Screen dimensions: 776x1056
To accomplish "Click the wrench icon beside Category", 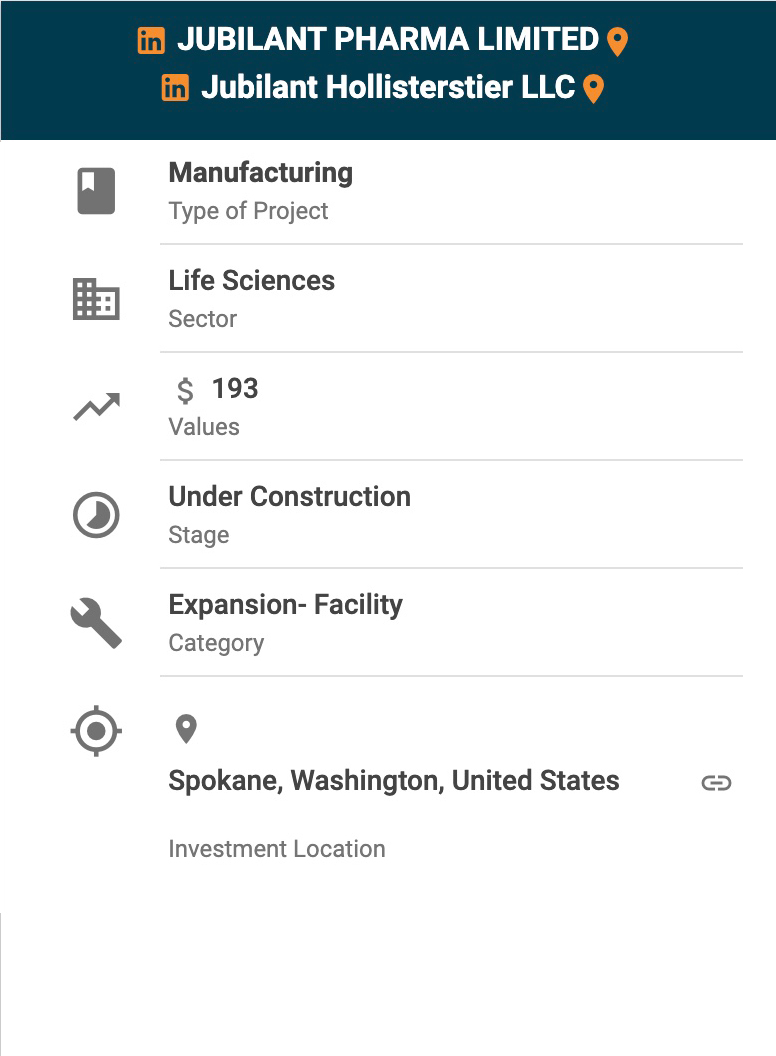I will point(96,623).
